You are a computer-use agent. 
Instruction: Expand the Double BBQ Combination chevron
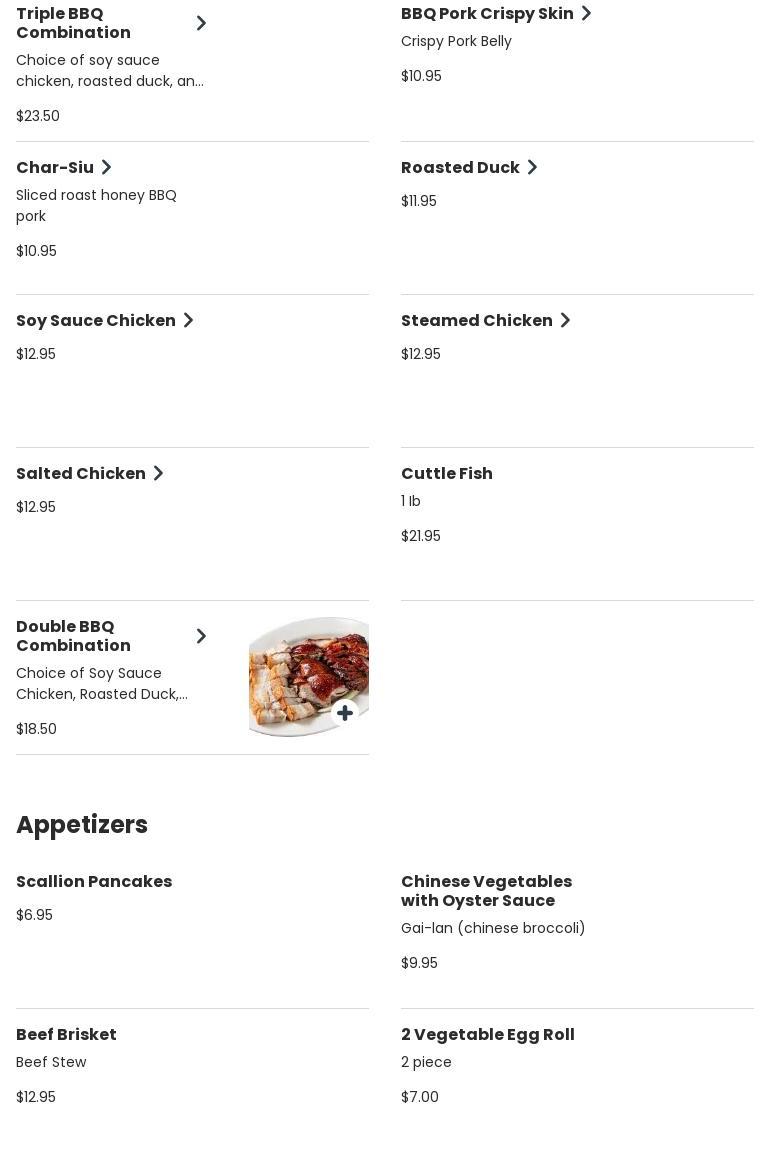click(201, 636)
